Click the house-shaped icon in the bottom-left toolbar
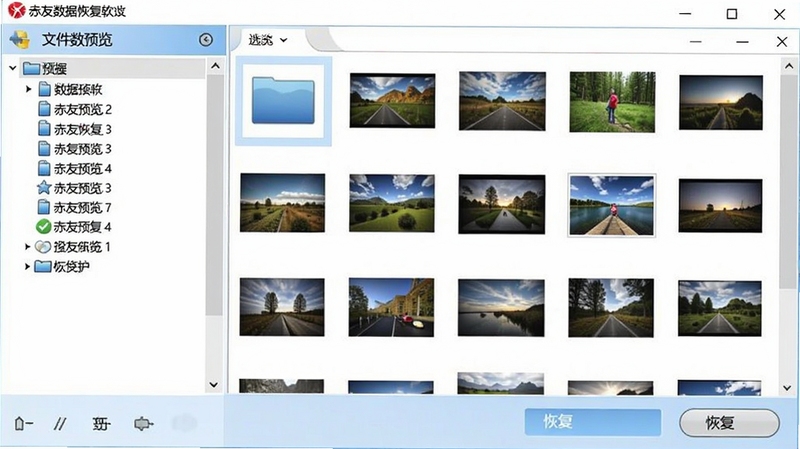Screen dimensions: 800x449 click(x=23, y=423)
